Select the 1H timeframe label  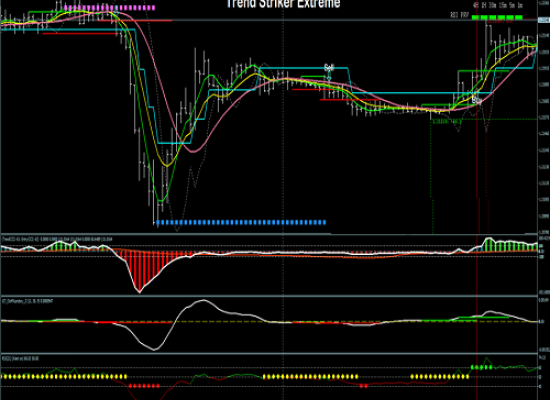coord(484,5)
